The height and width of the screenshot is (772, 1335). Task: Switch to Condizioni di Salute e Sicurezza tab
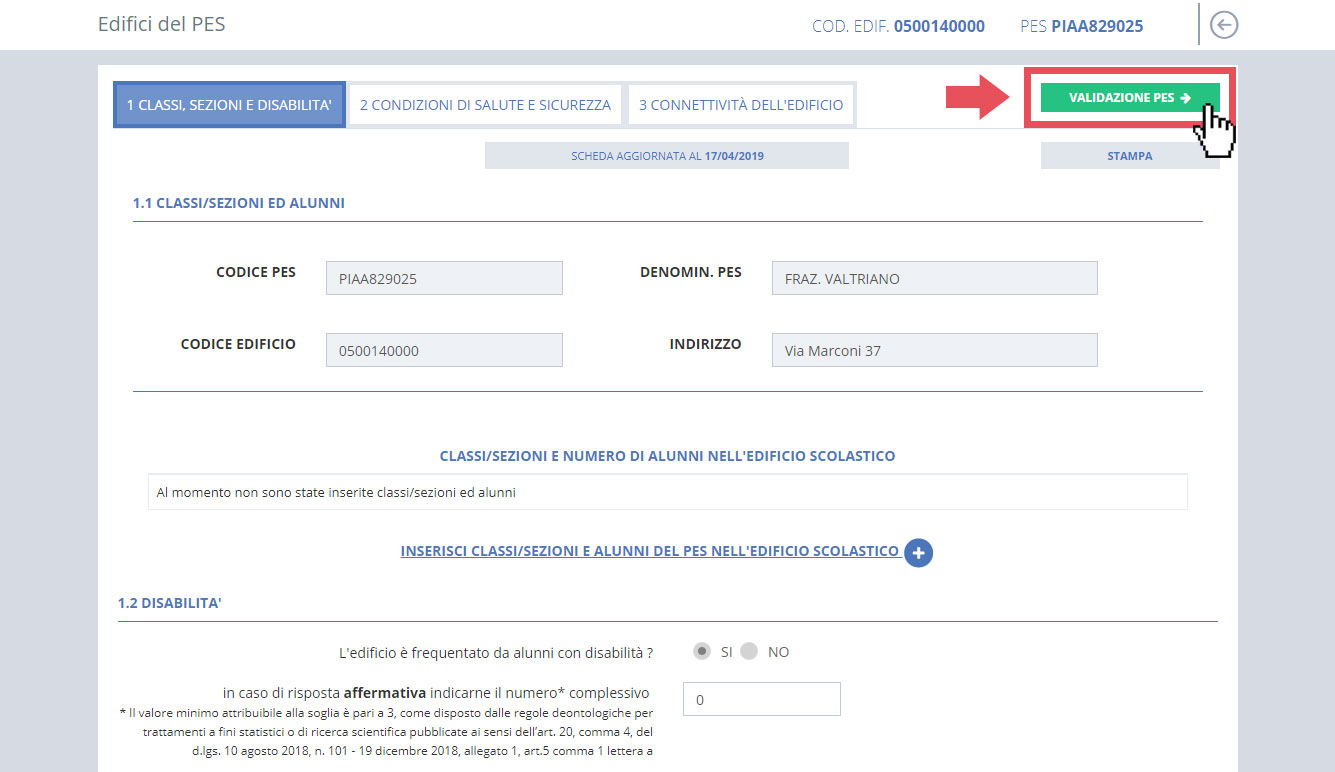(x=485, y=105)
